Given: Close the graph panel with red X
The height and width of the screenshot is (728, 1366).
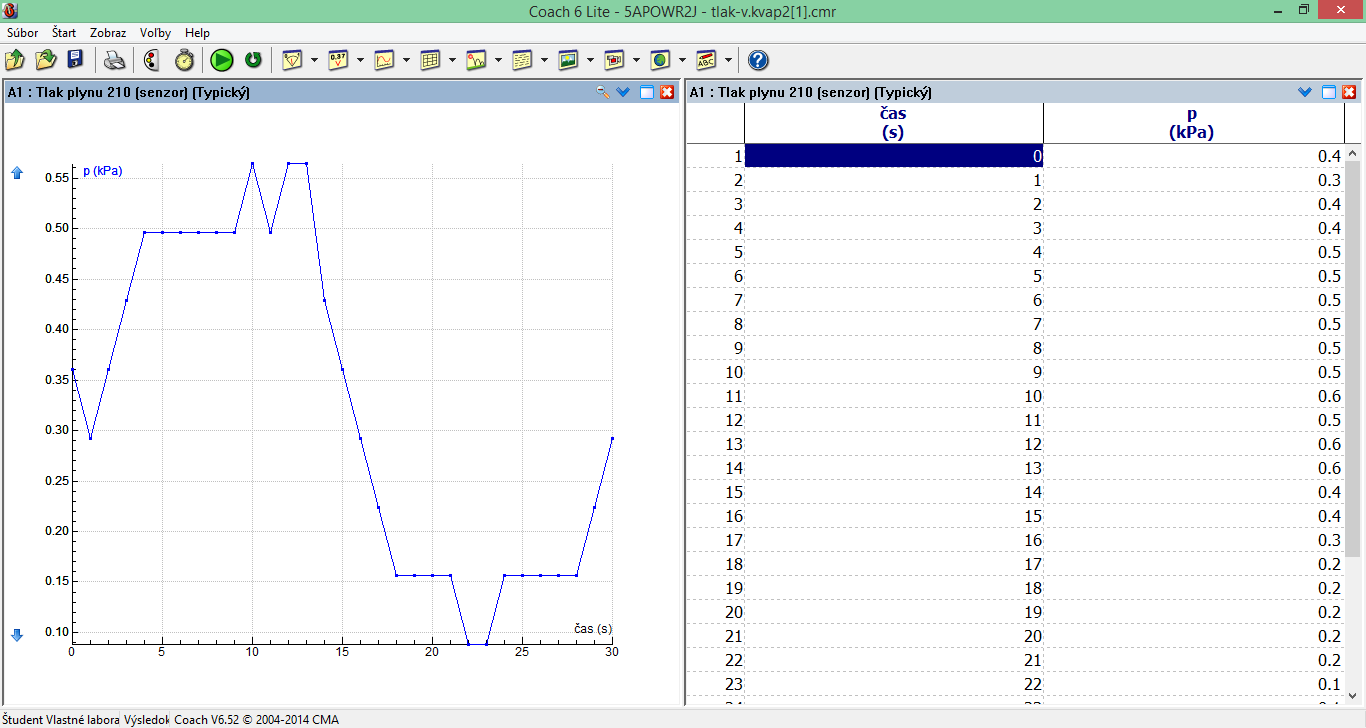Looking at the screenshot, I should (x=667, y=92).
